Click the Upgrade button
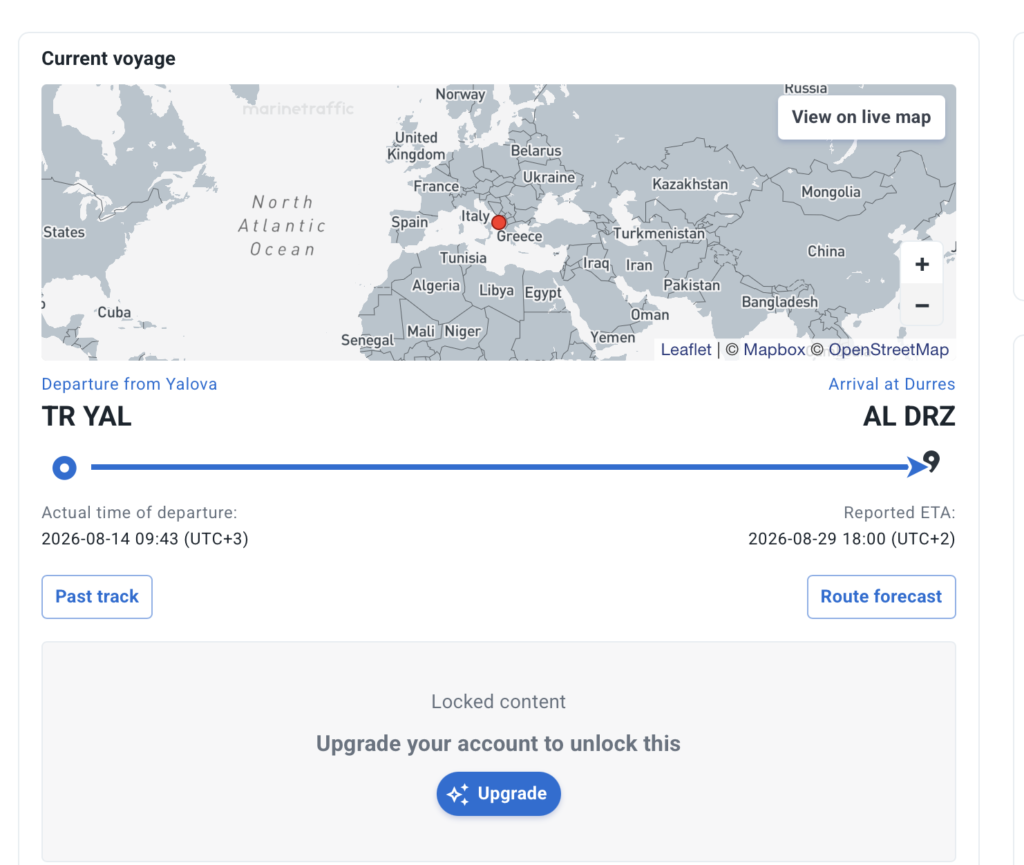The width and height of the screenshot is (1024, 865). point(498,794)
